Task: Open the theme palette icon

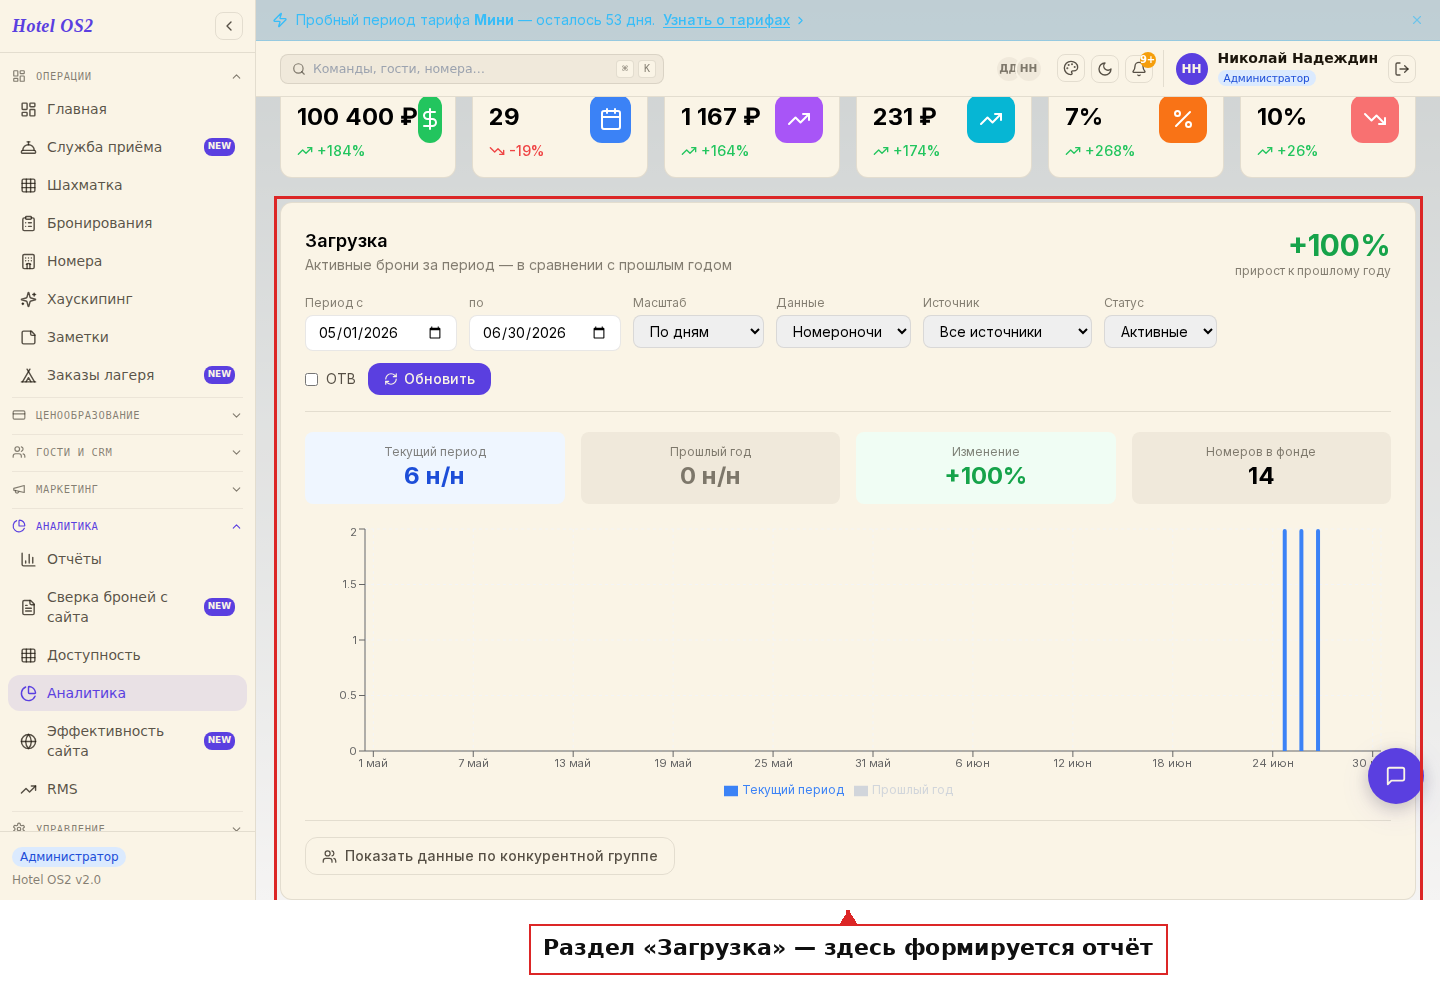Action: point(1071,68)
